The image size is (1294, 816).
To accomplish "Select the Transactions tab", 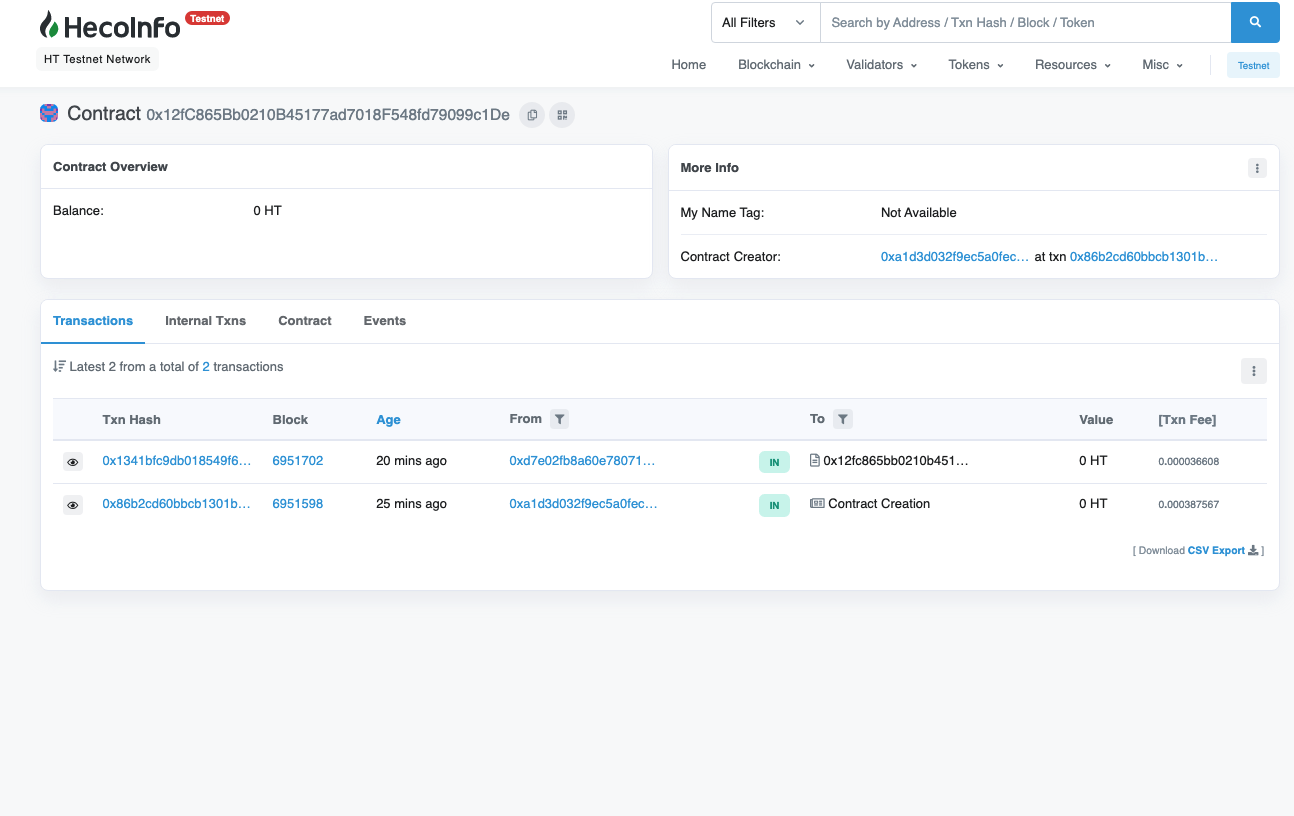I will click(93, 321).
